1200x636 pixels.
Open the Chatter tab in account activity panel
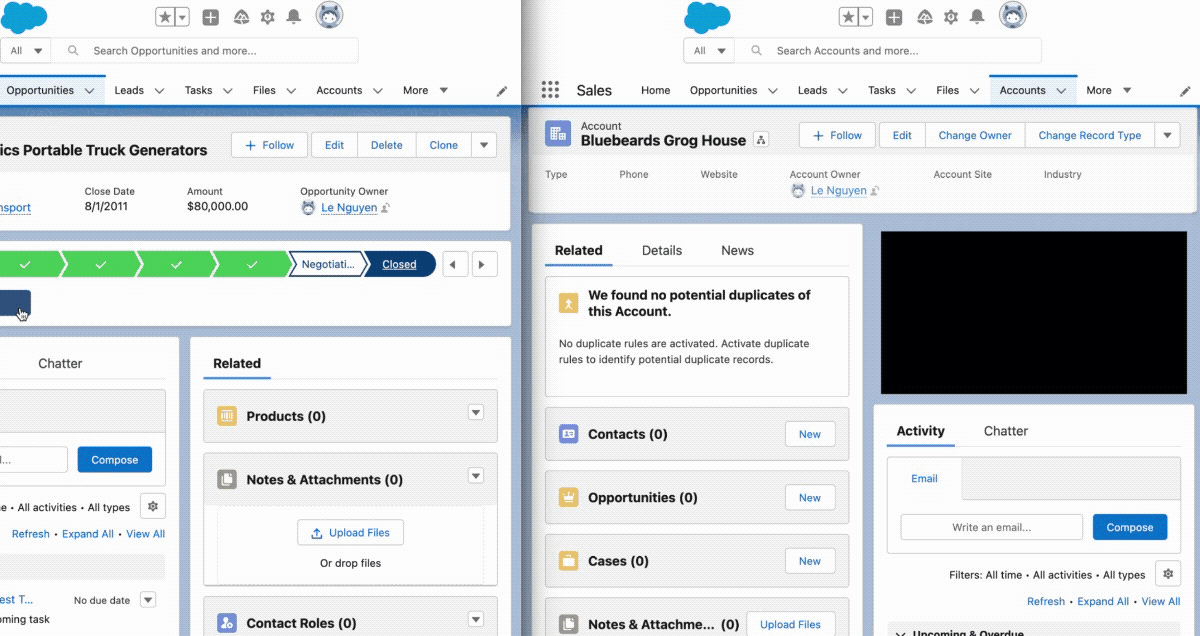point(1005,431)
